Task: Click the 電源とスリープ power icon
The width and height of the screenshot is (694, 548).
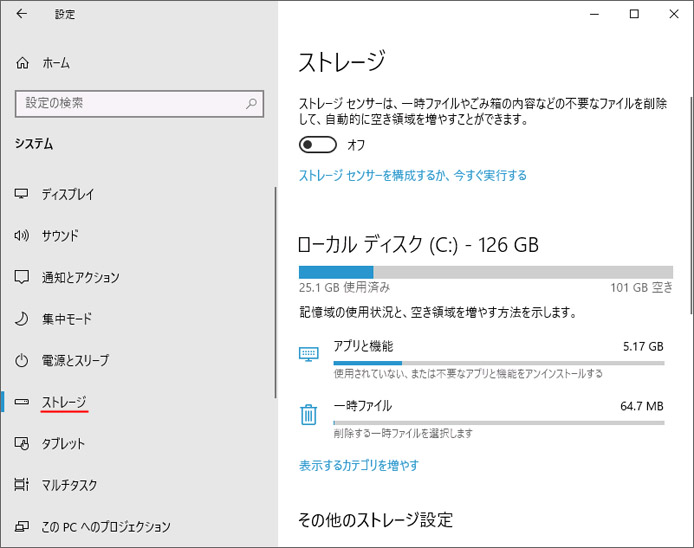Action: coord(22,360)
